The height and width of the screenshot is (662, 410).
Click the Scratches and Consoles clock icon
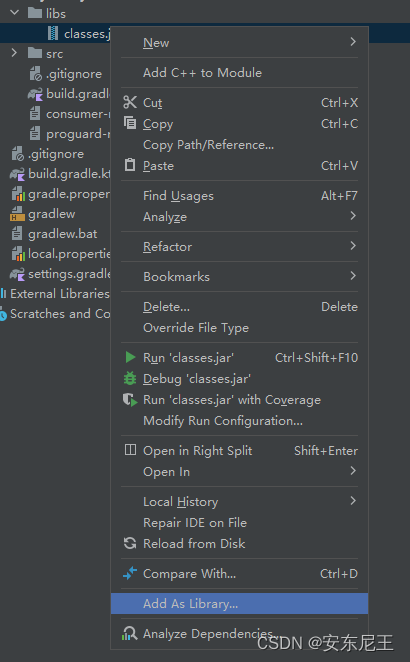3,315
